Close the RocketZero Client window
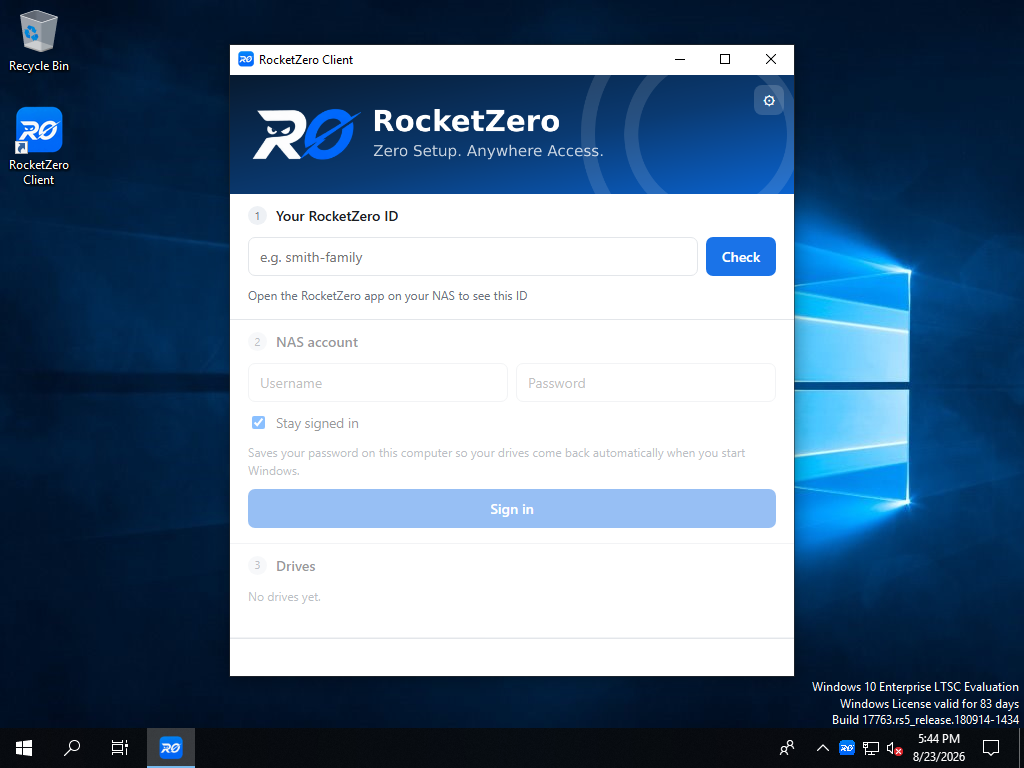The image size is (1024, 768). pyautogui.click(x=771, y=59)
